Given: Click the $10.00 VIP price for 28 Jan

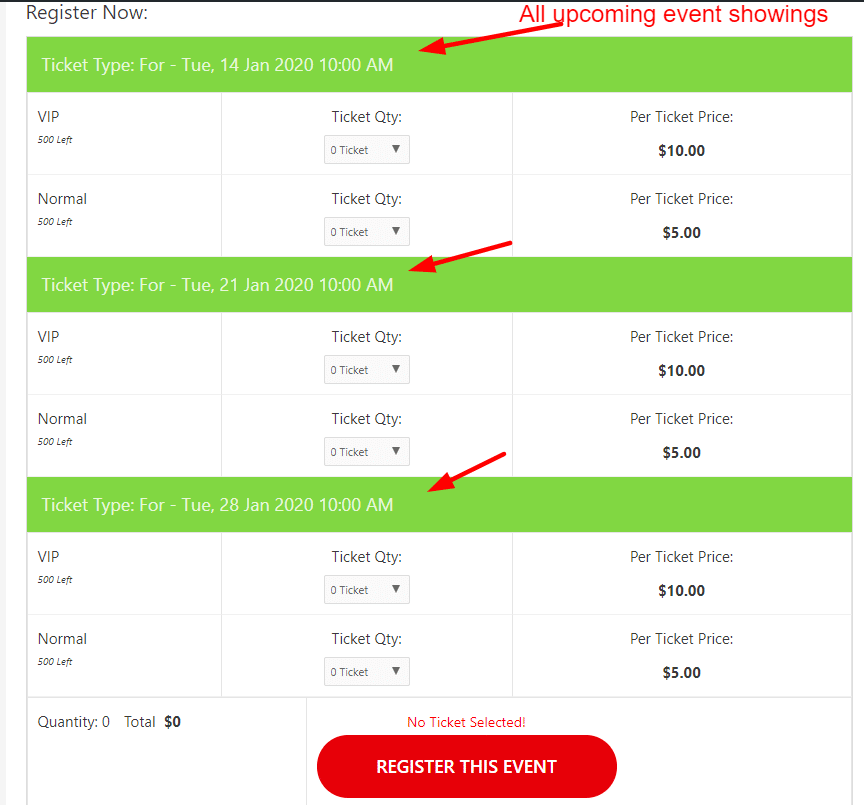Looking at the screenshot, I should point(682,591).
